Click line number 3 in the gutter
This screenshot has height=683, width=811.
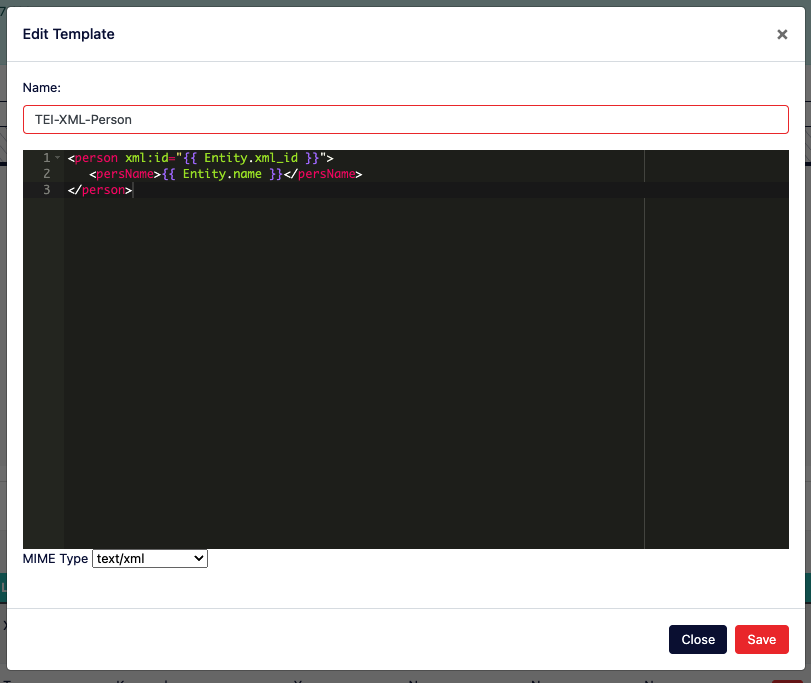tap(47, 190)
